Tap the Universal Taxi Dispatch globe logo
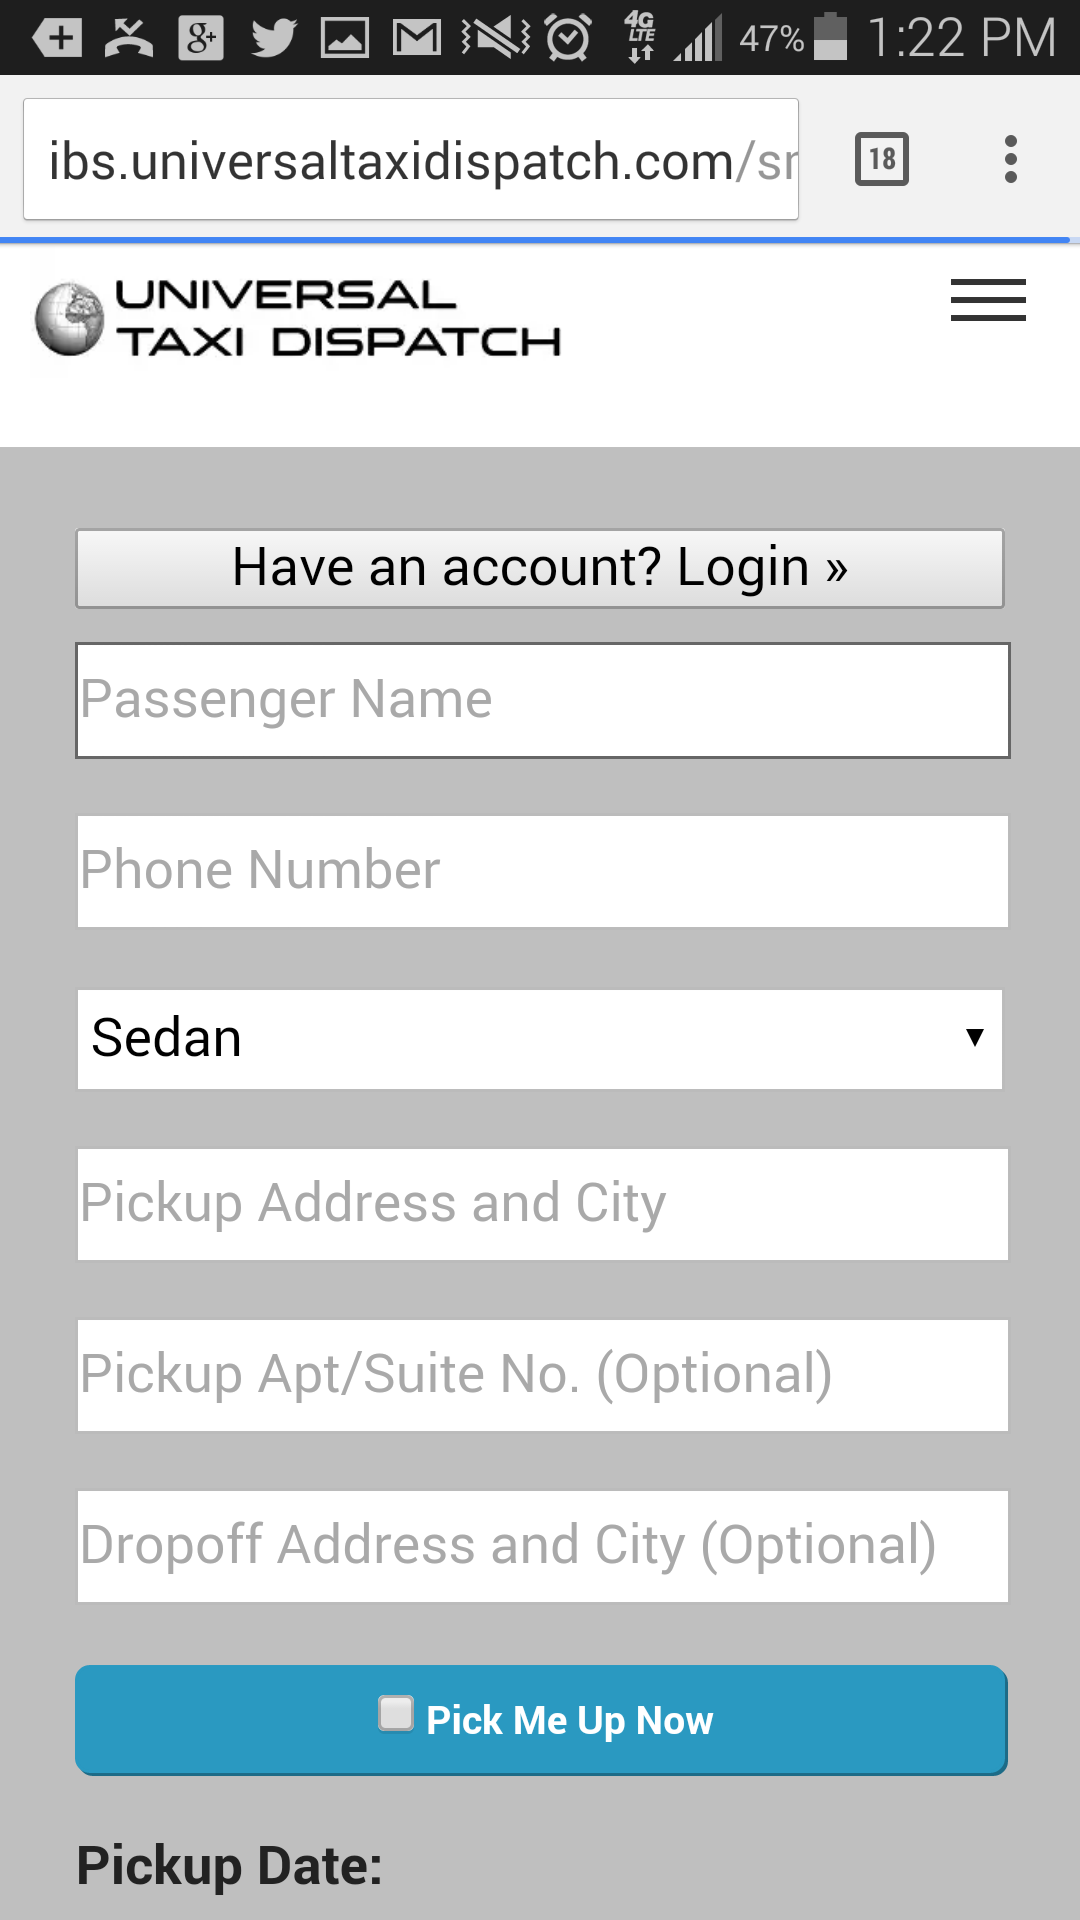The height and width of the screenshot is (1920, 1080). [69, 319]
